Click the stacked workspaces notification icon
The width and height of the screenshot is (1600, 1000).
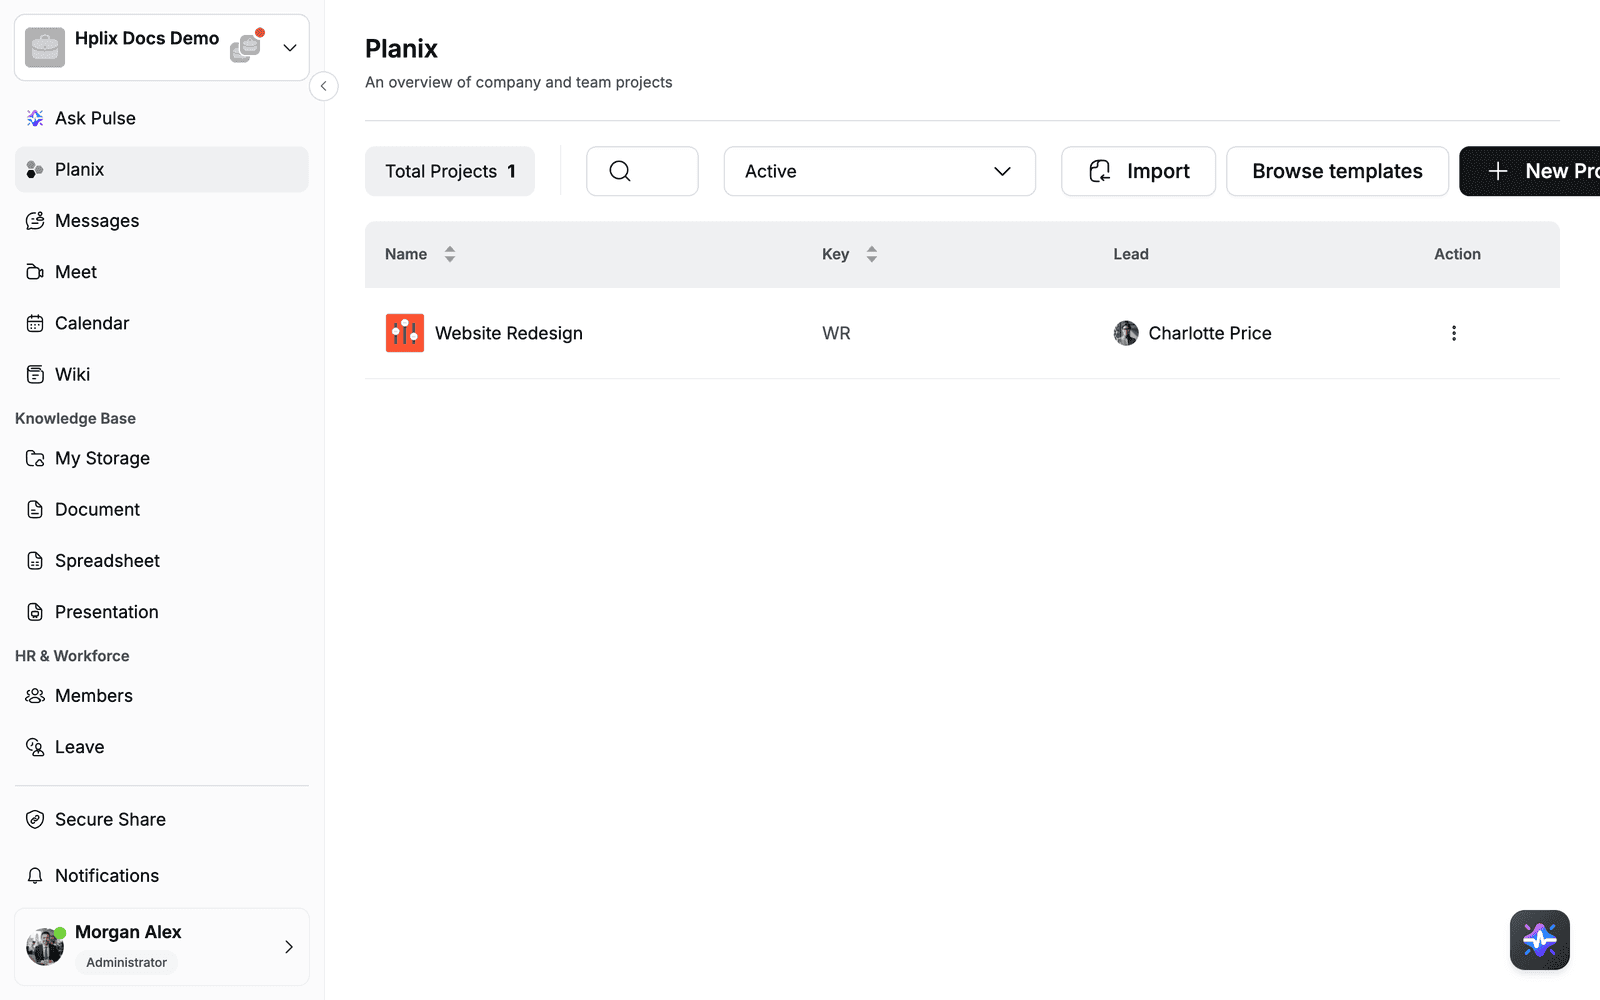coord(246,46)
